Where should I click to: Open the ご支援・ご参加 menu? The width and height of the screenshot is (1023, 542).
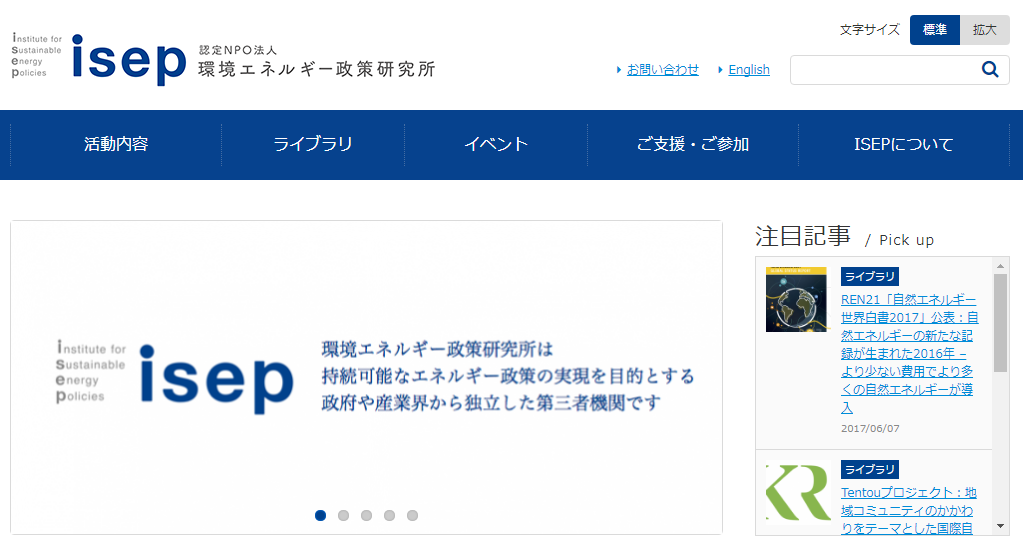tap(693, 144)
